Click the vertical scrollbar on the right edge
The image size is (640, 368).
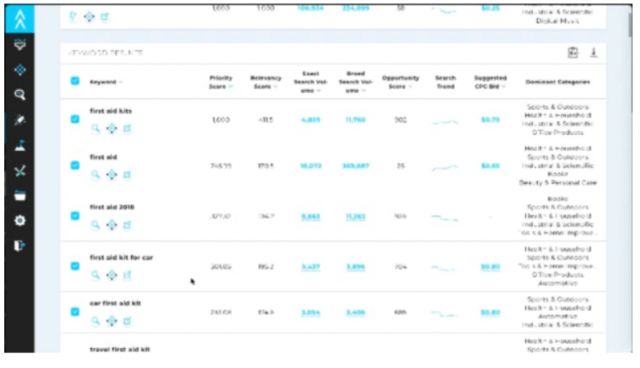[630, 25]
